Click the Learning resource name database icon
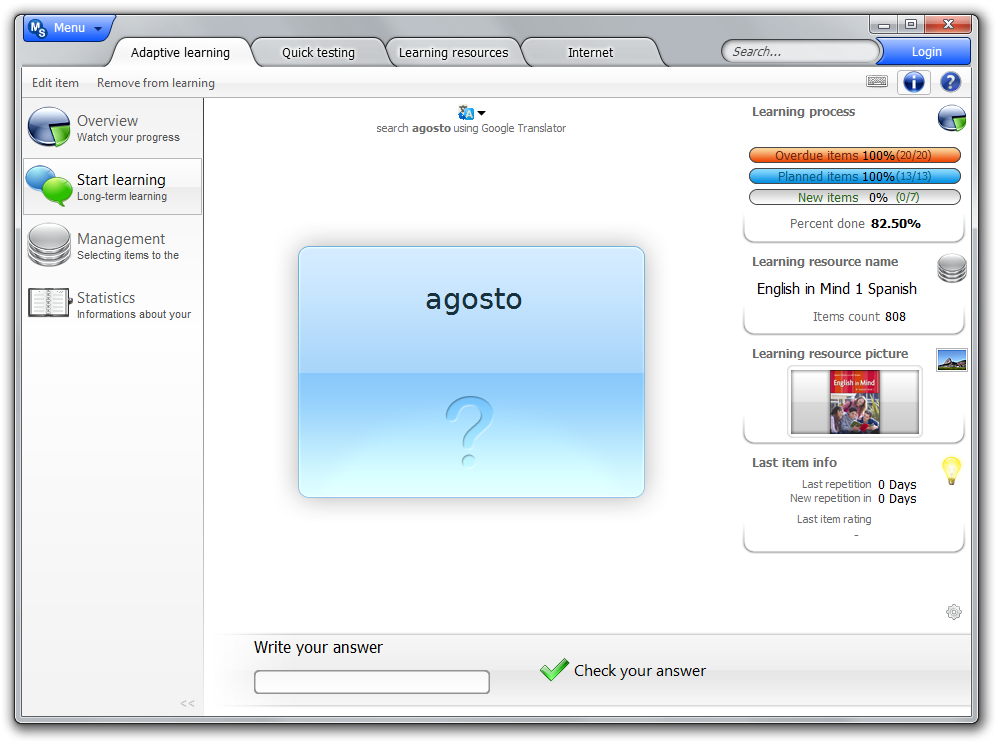The height and width of the screenshot is (742, 997). [951, 268]
